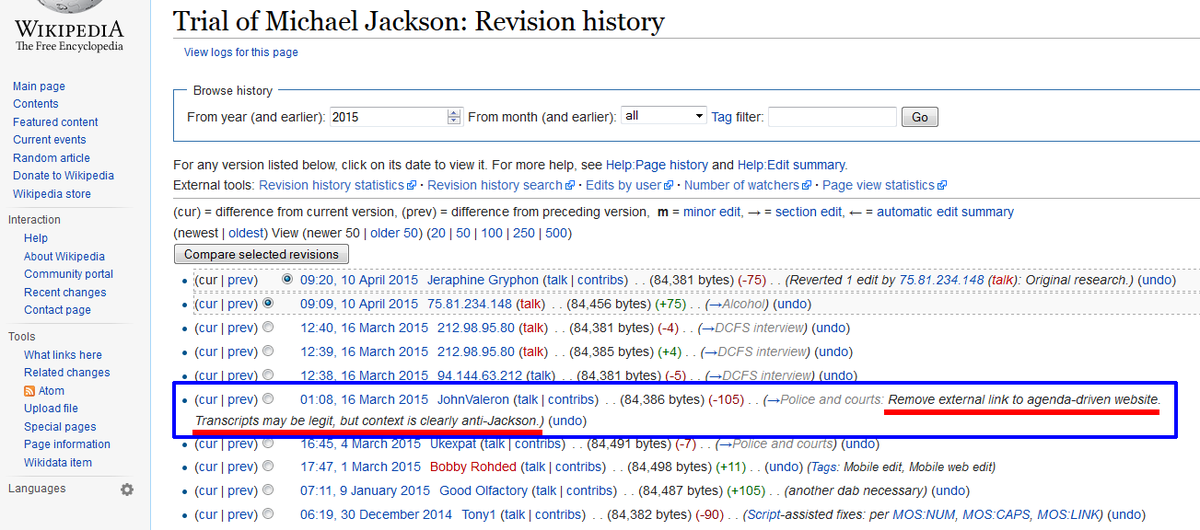Open Help:Page history link
1200x530 pixels.
pyautogui.click(x=657, y=165)
